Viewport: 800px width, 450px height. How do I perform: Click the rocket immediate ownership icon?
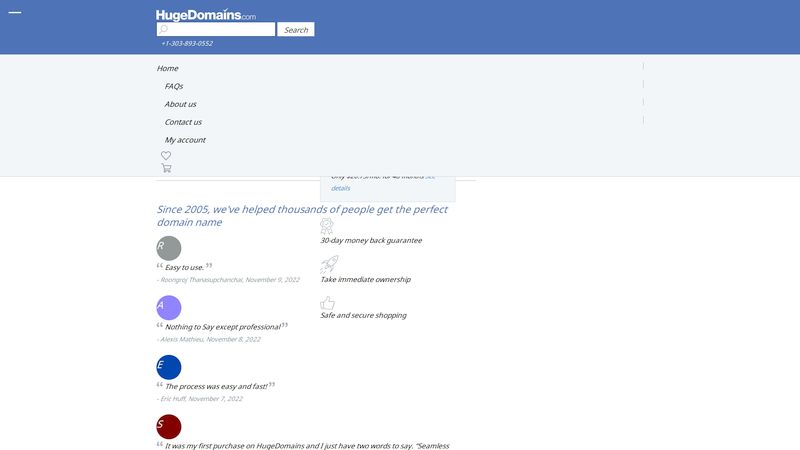[x=329, y=264]
